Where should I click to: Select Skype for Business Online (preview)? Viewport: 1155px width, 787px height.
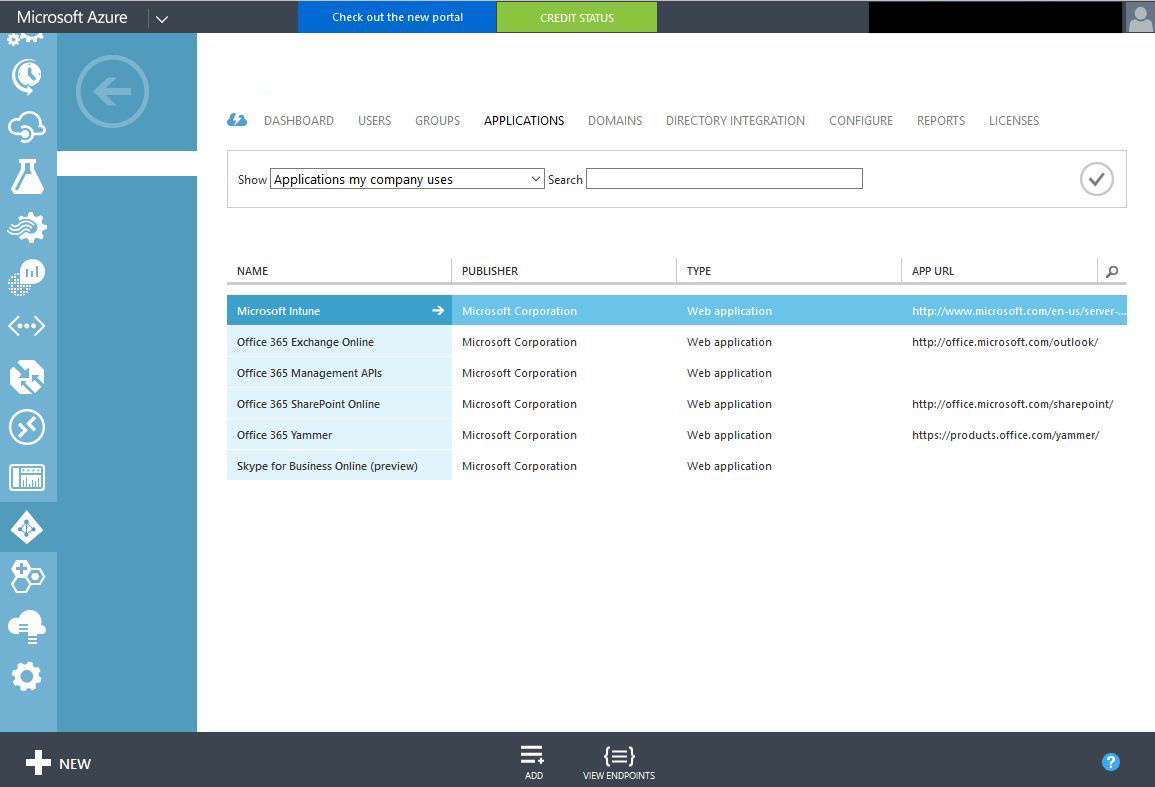click(x=677, y=466)
